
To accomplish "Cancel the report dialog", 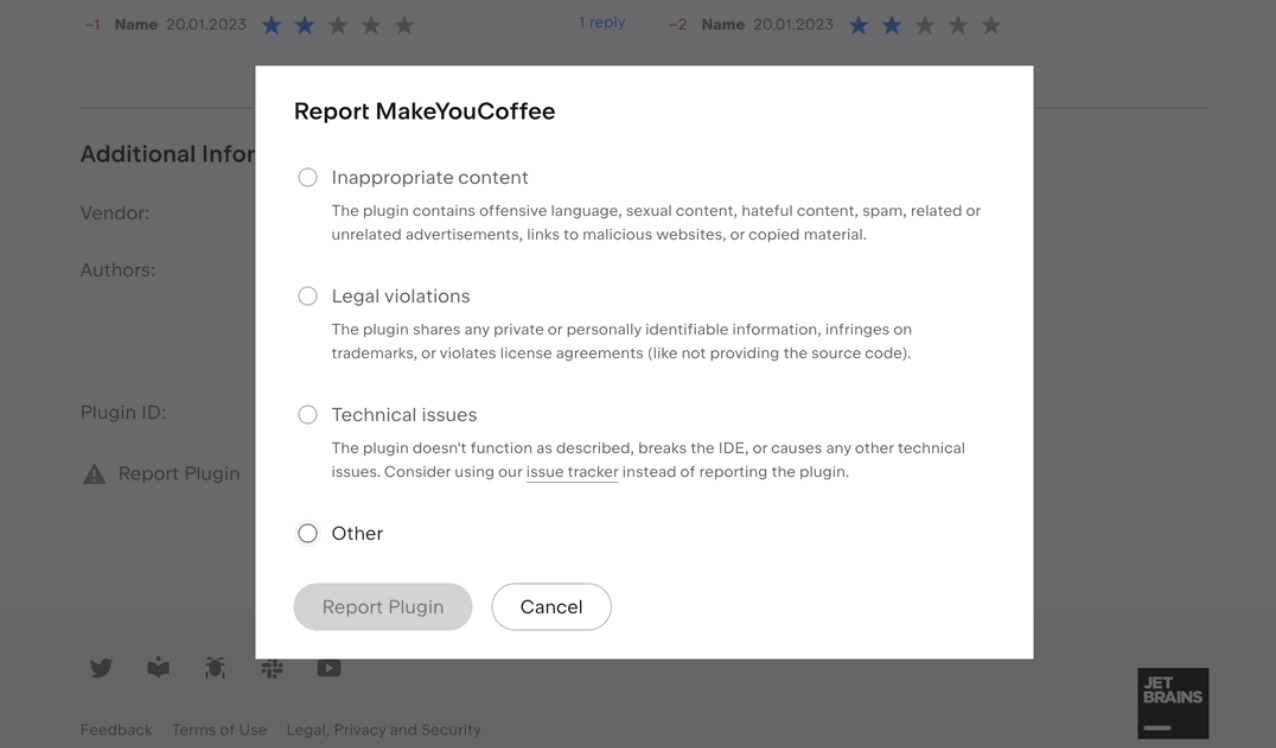I will 551,607.
